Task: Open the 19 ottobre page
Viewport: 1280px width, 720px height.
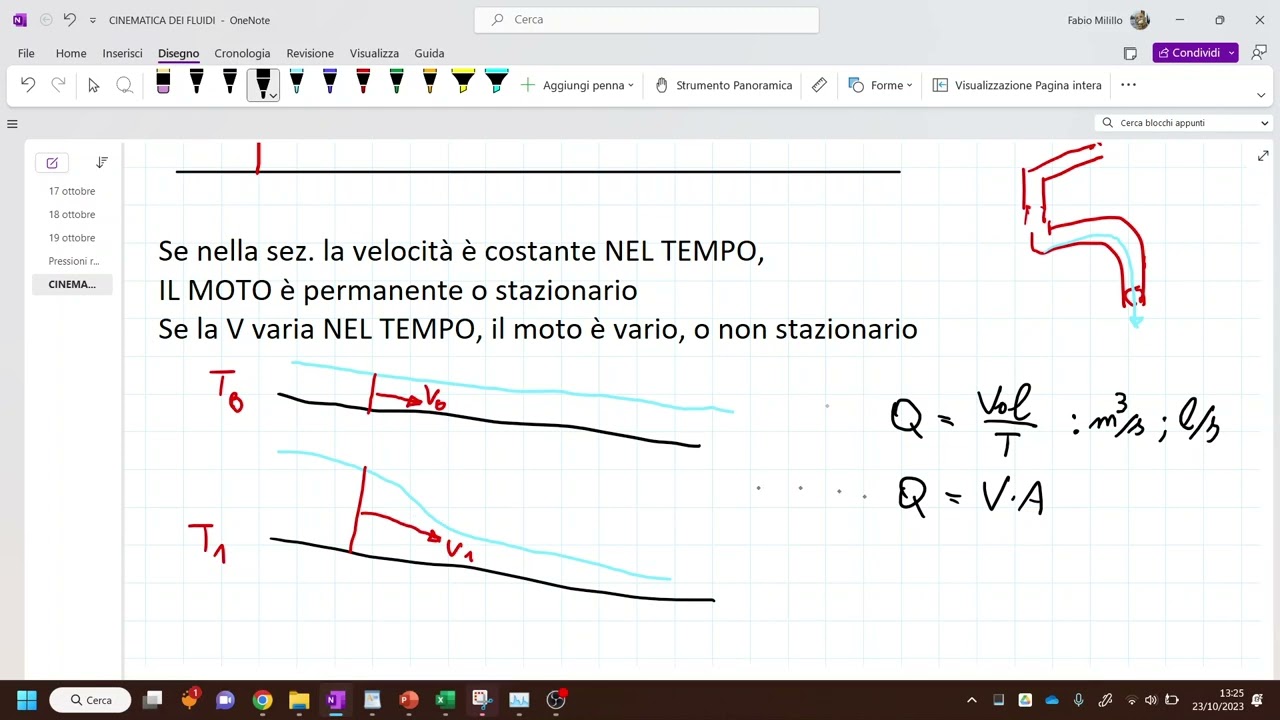Action: click(x=72, y=238)
